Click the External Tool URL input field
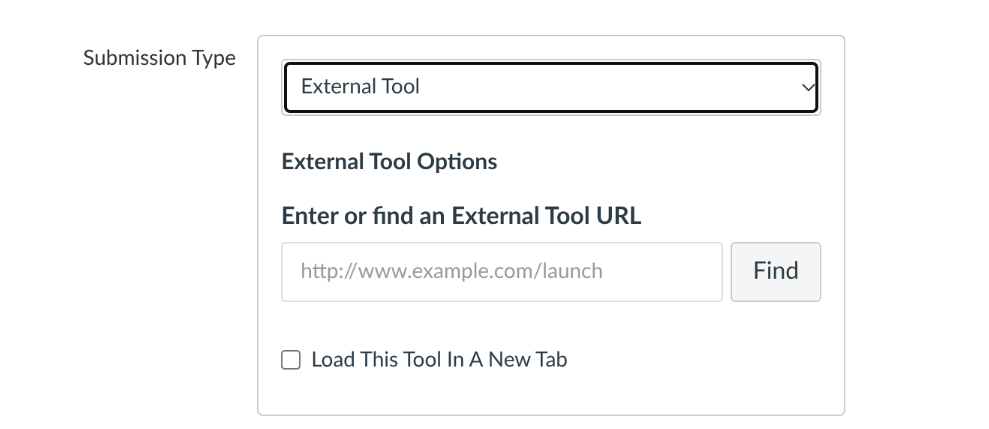The width and height of the screenshot is (989, 429). click(x=501, y=271)
